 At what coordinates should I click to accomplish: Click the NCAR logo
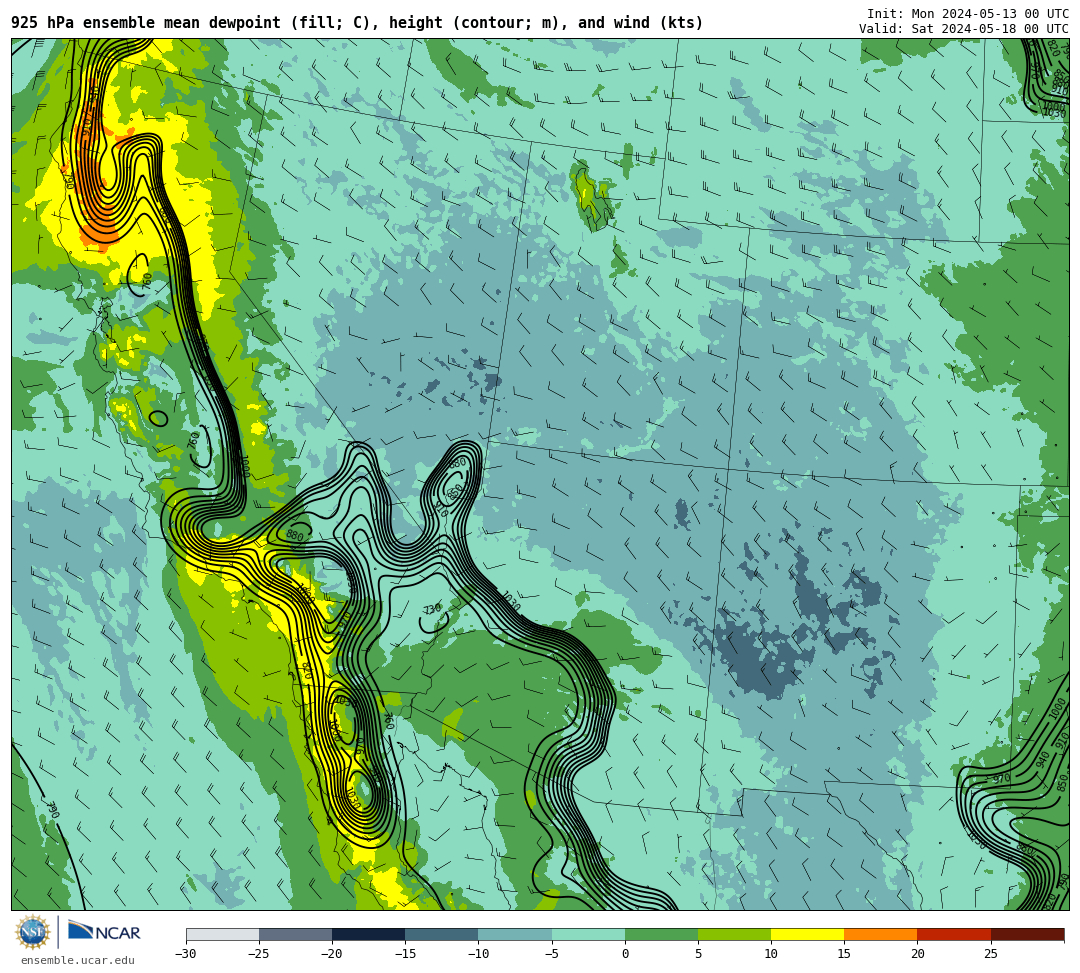(104, 932)
